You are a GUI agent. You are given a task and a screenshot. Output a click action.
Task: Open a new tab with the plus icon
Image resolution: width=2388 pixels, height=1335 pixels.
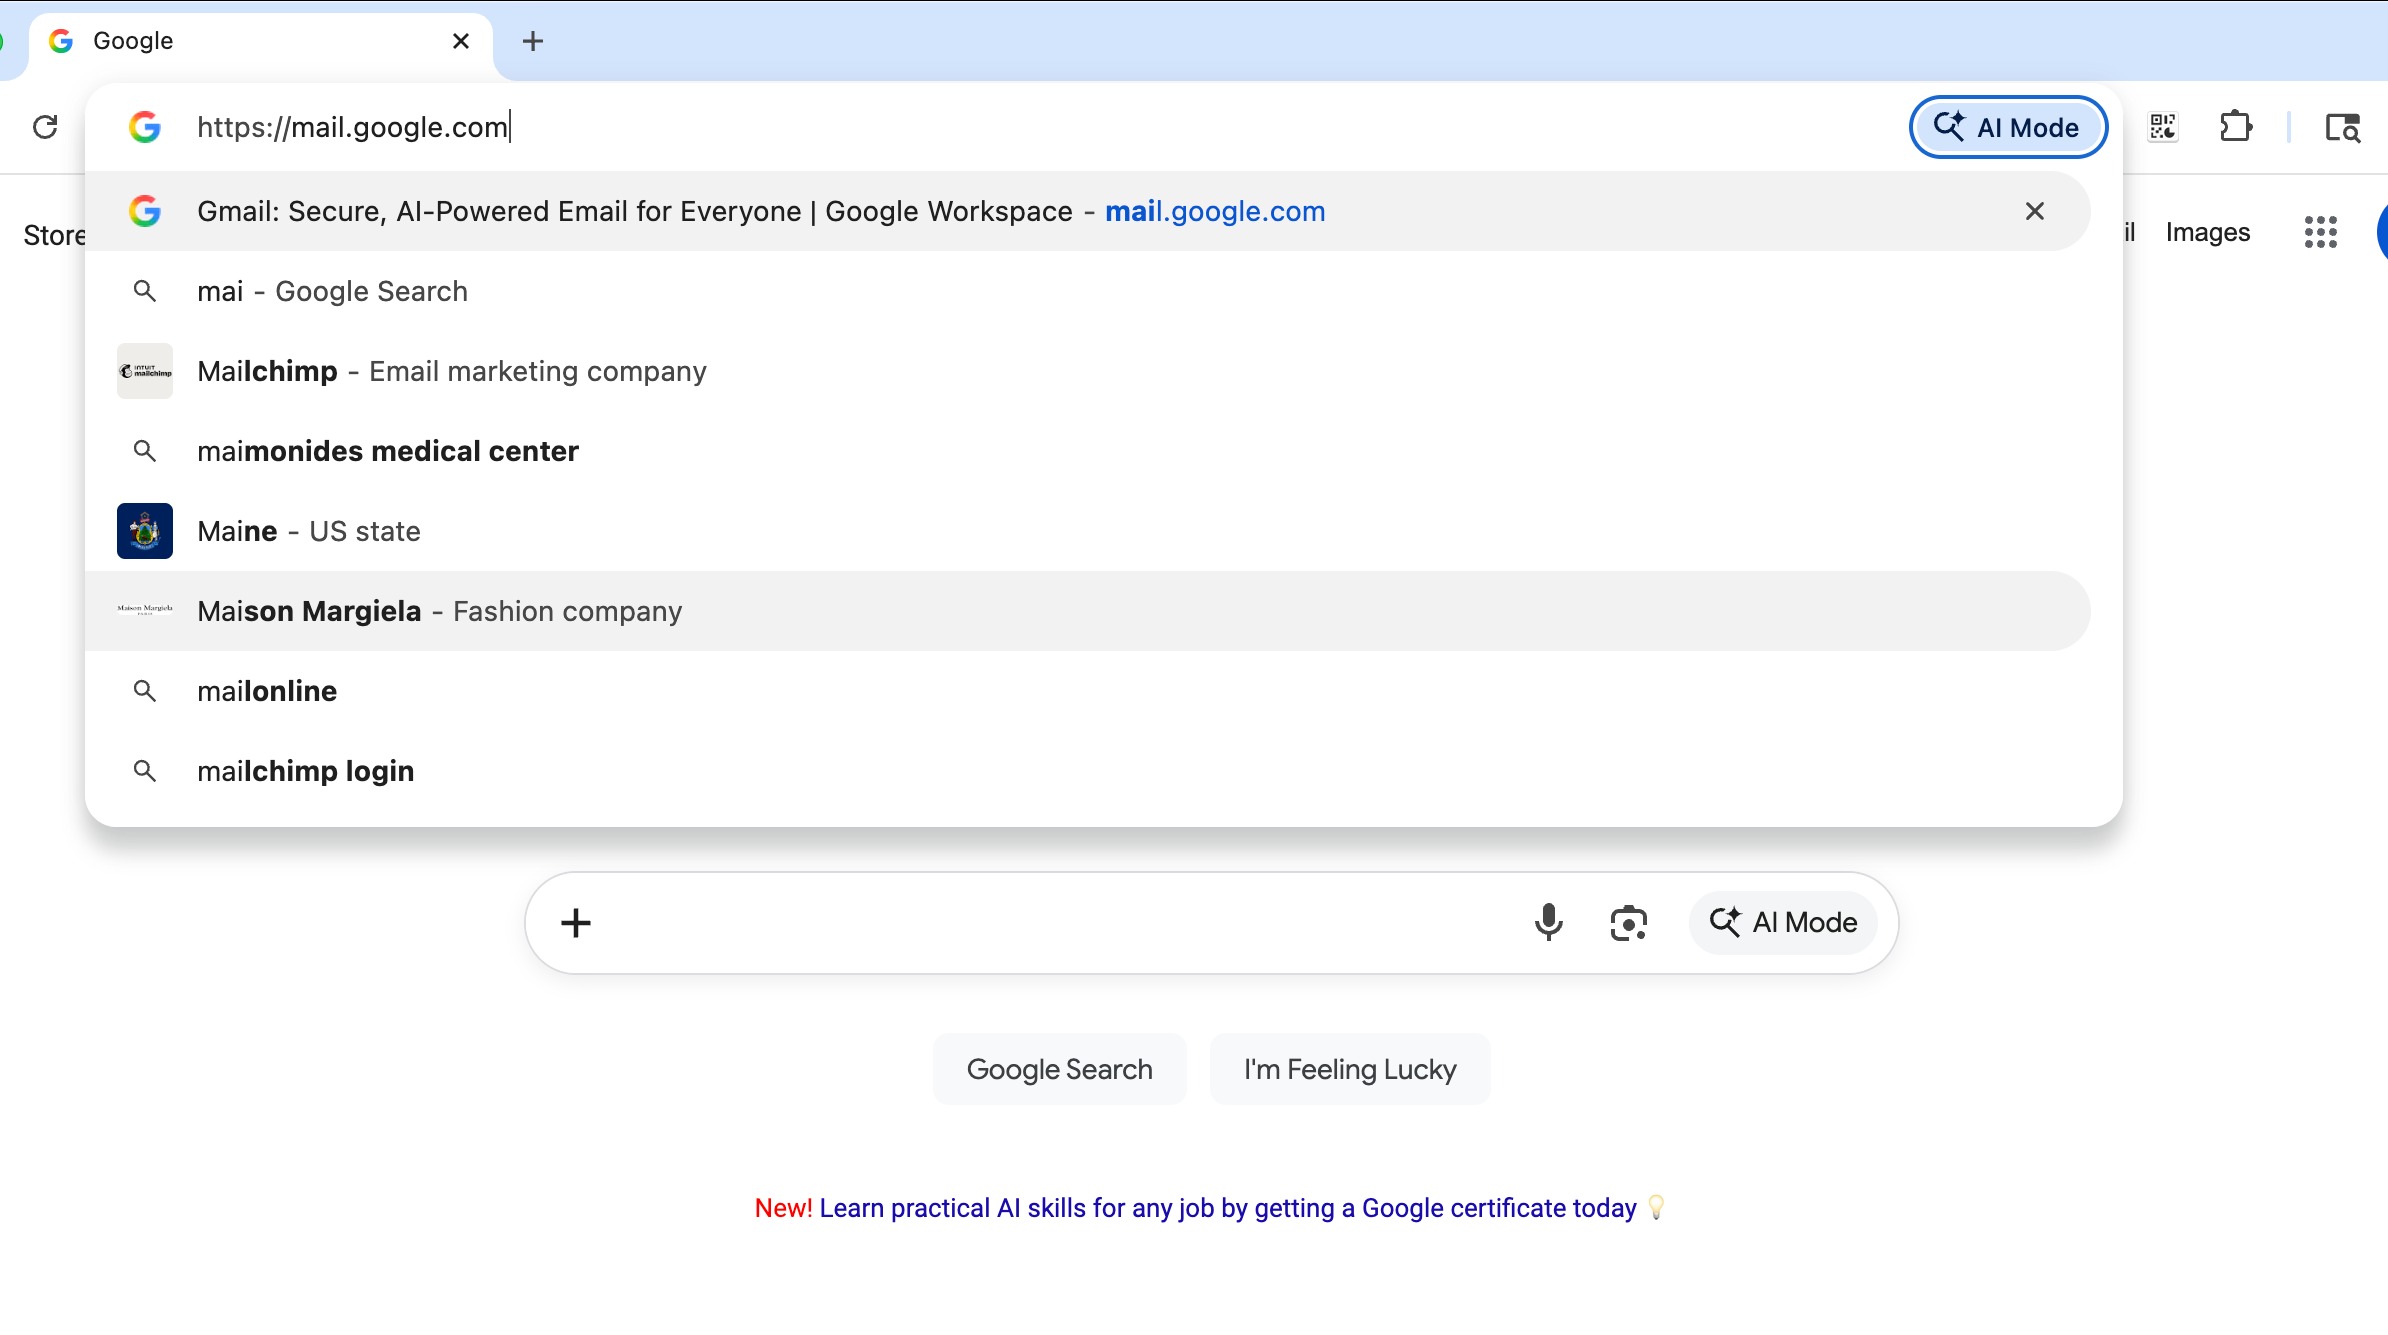coord(533,41)
